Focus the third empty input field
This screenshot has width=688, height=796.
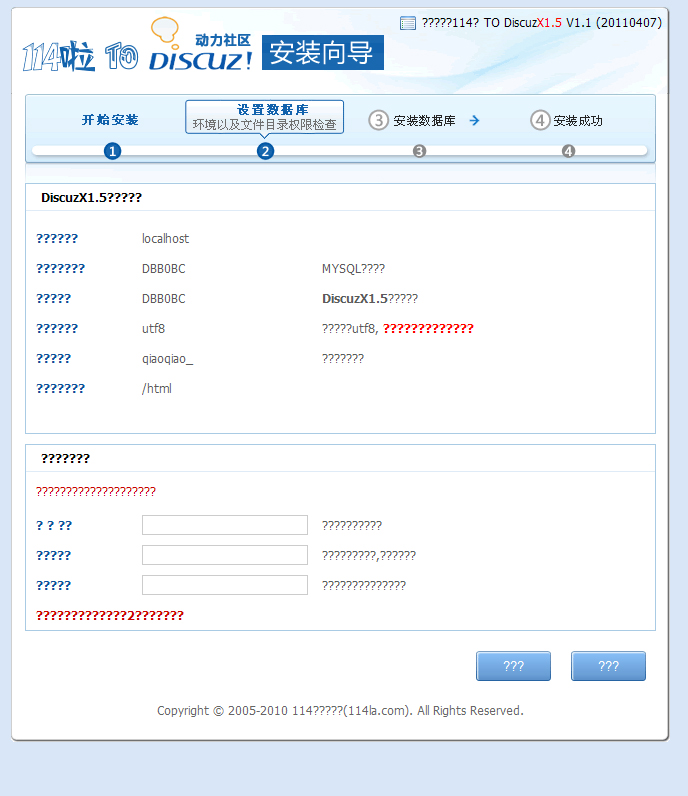(225, 585)
